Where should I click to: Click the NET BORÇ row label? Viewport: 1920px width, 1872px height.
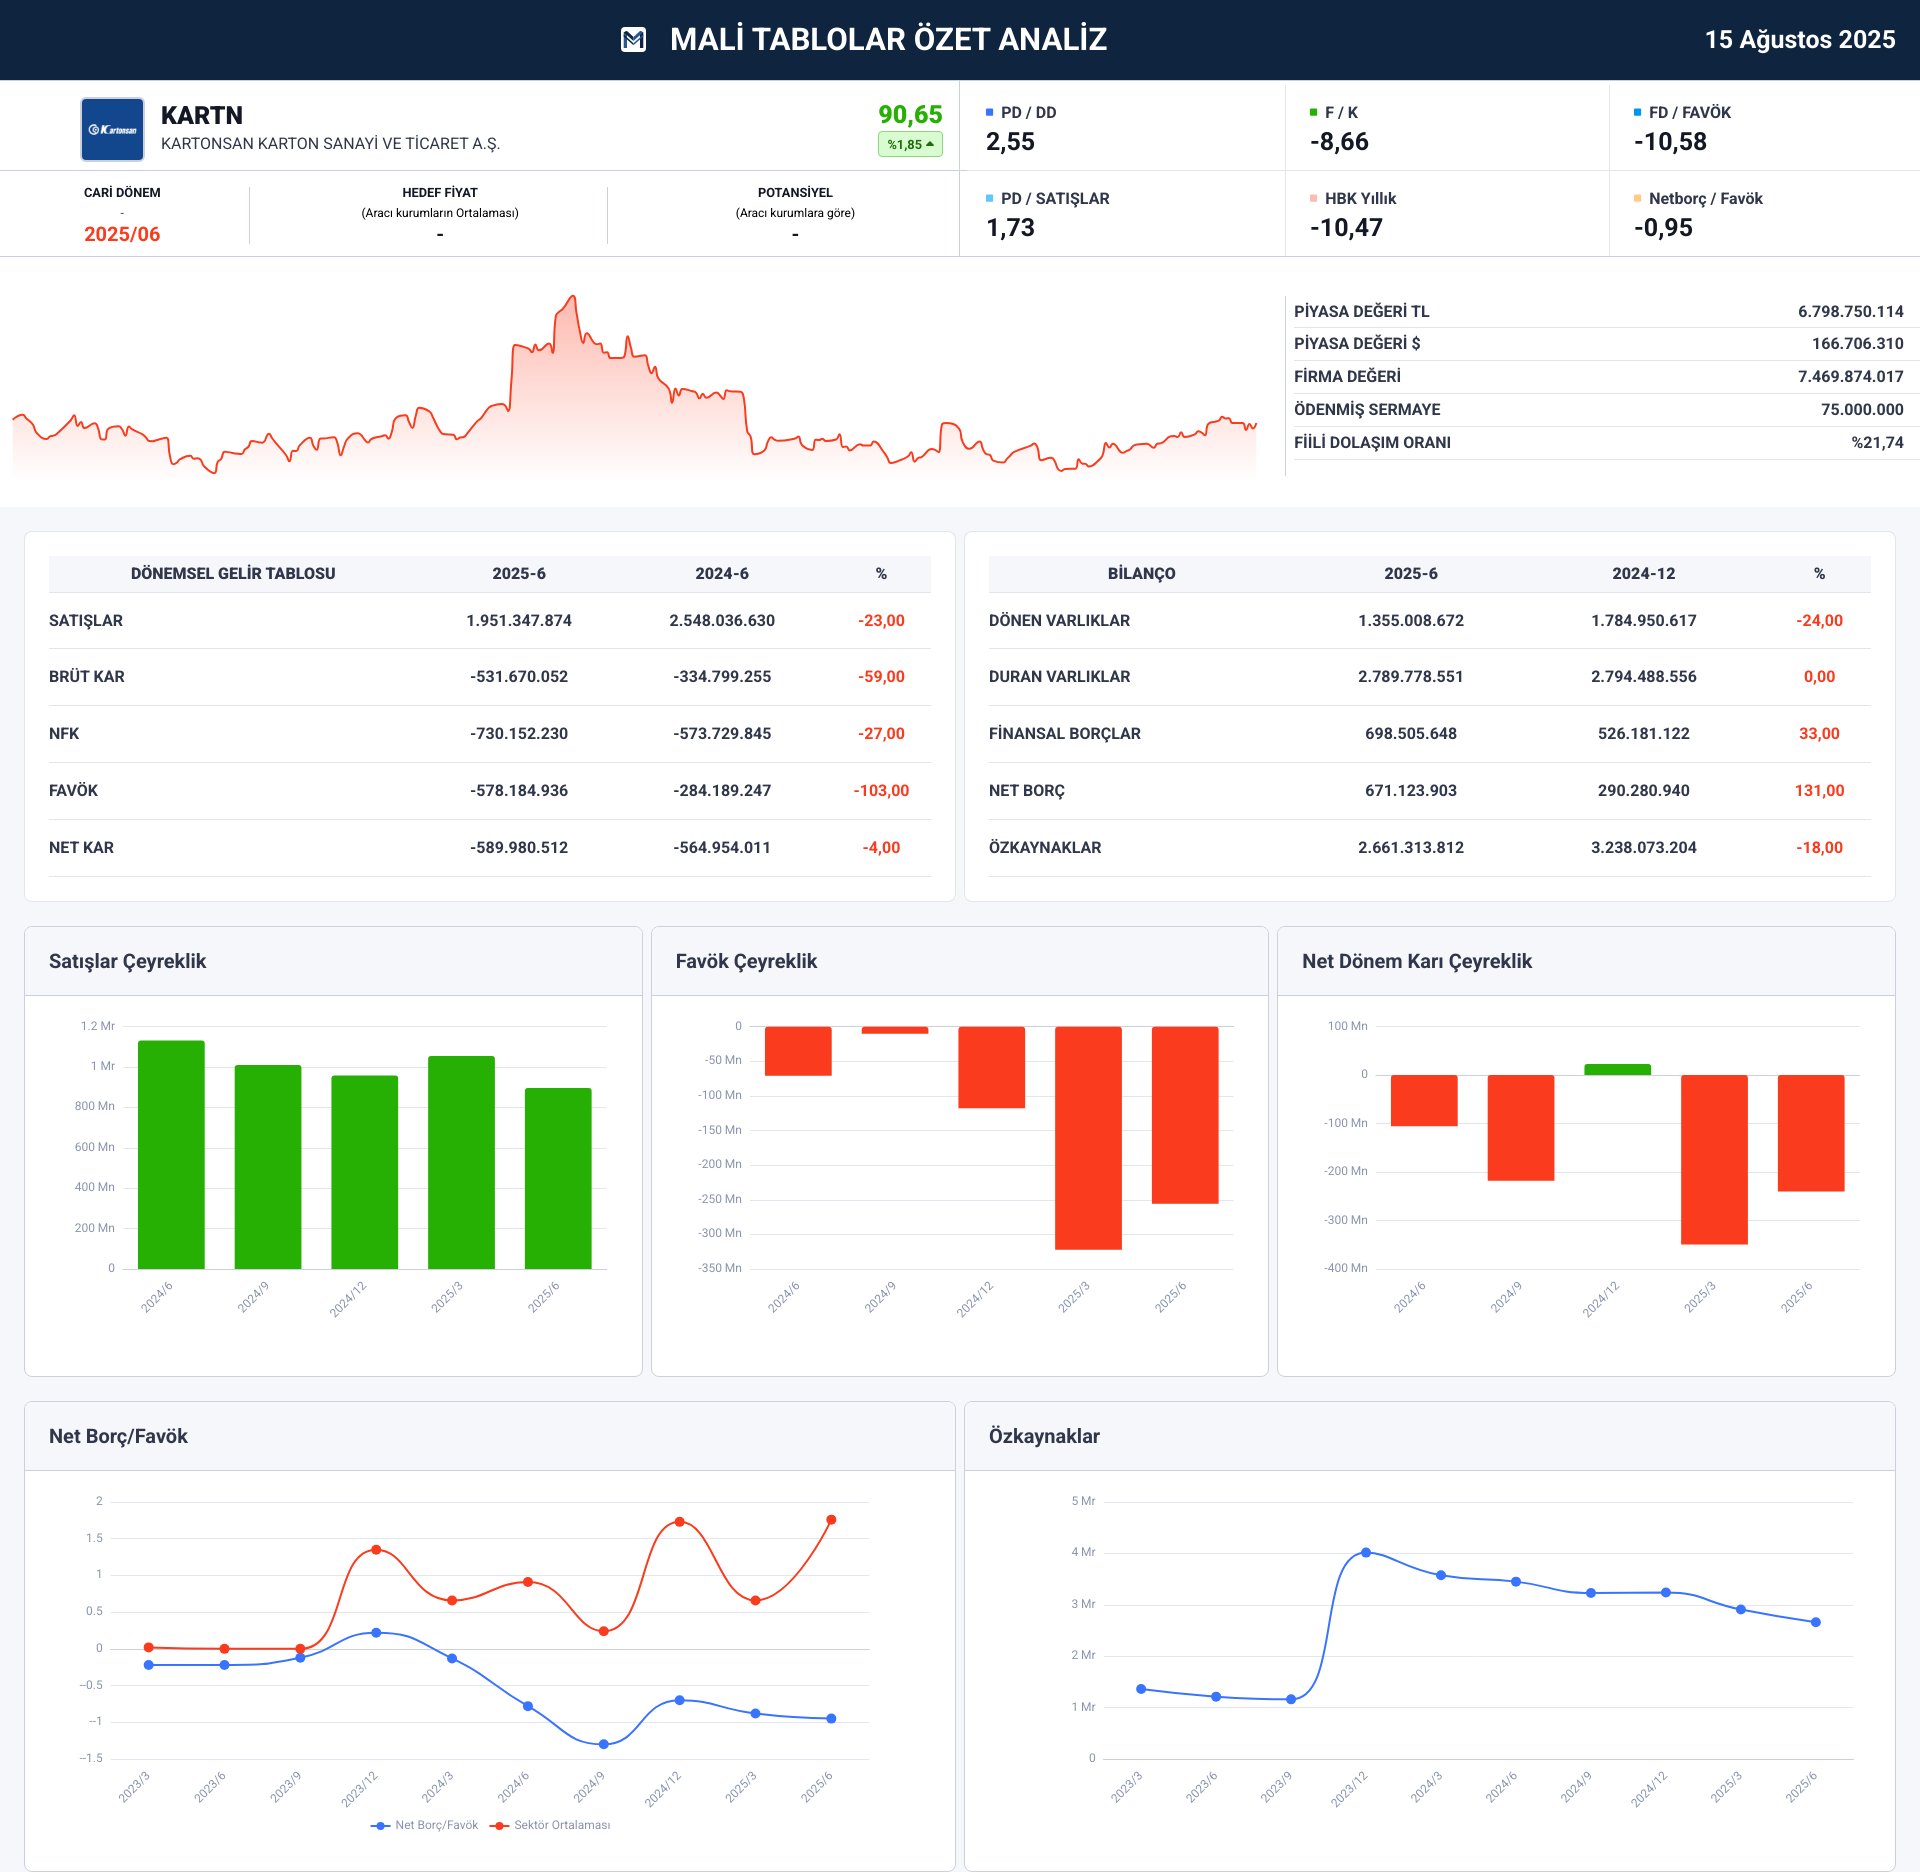1027,790
